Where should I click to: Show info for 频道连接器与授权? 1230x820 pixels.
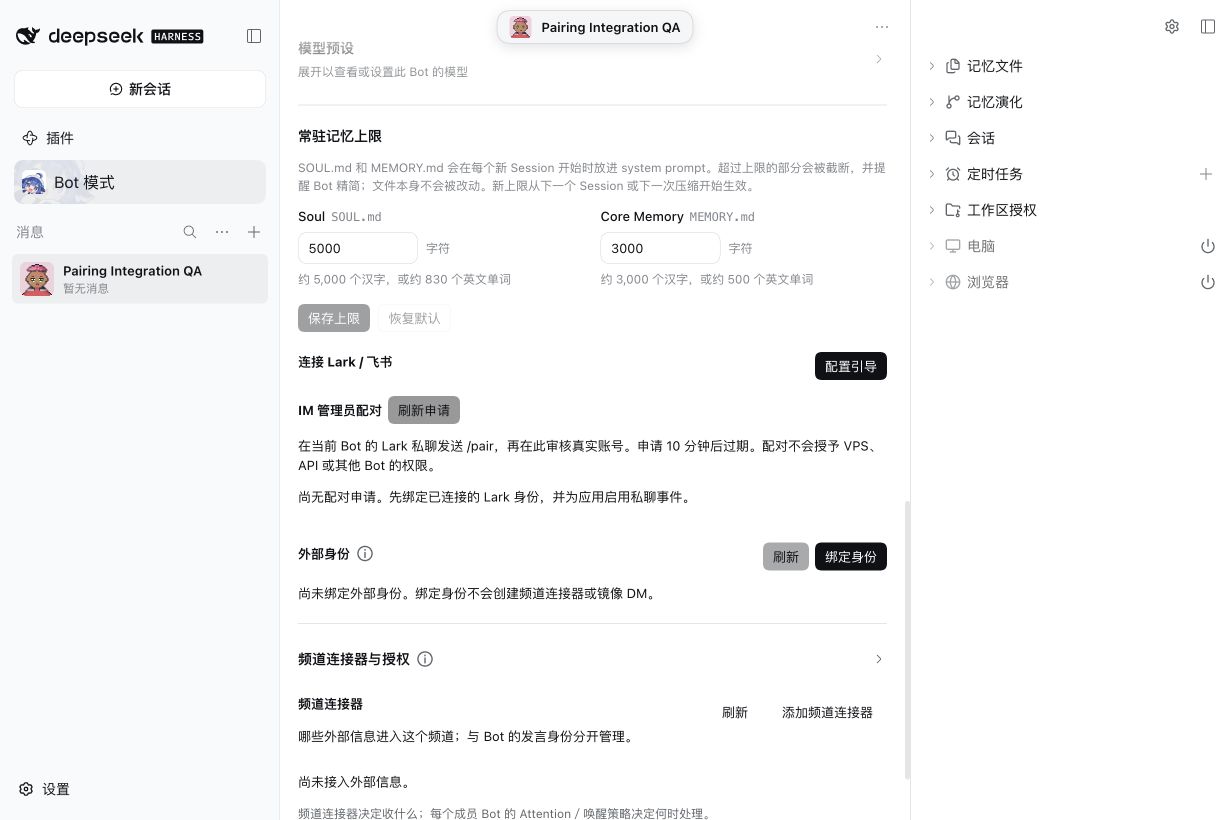coord(425,659)
